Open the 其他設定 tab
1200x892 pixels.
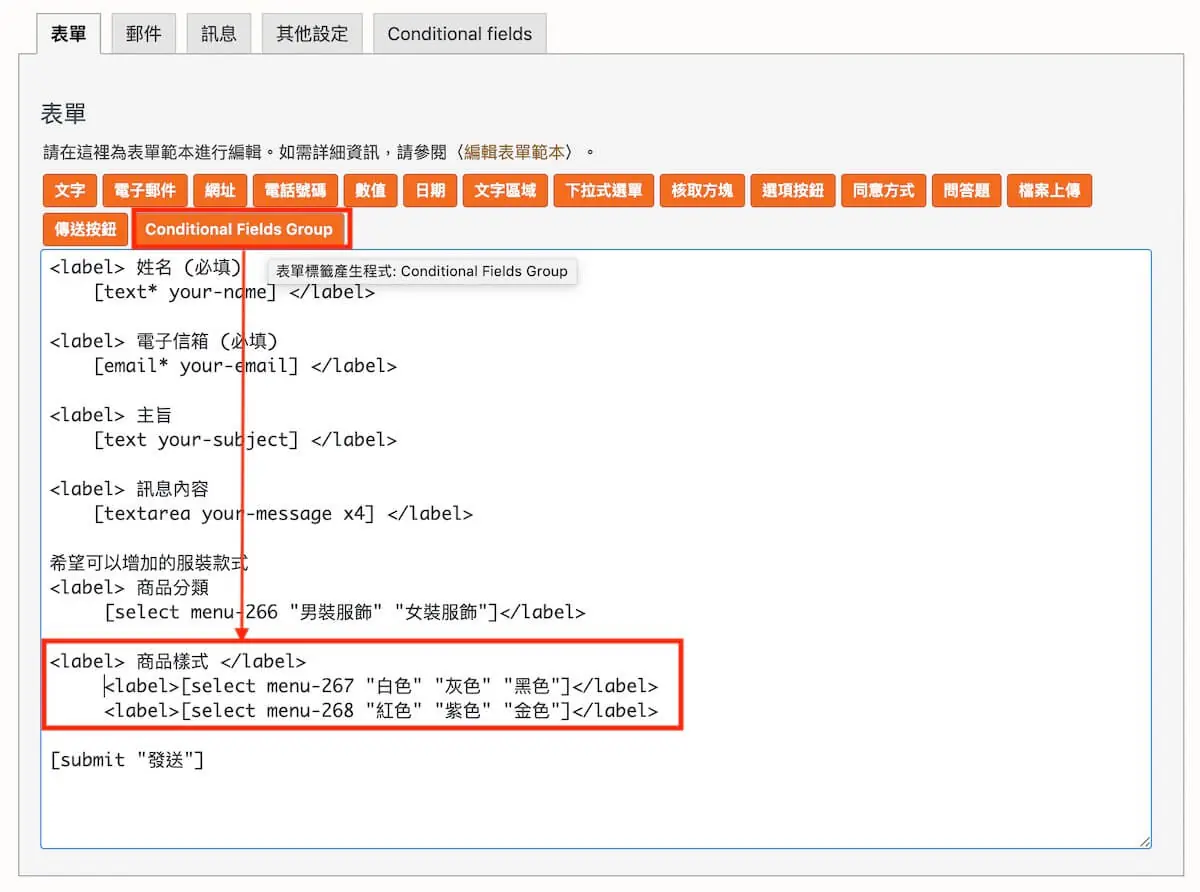tap(312, 33)
